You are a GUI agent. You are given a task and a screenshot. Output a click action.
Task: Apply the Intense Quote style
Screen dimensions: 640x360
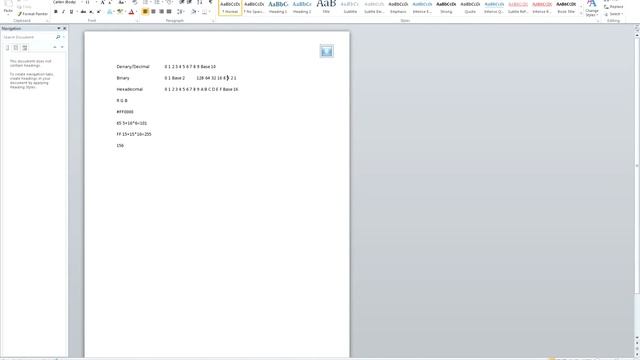point(494,8)
